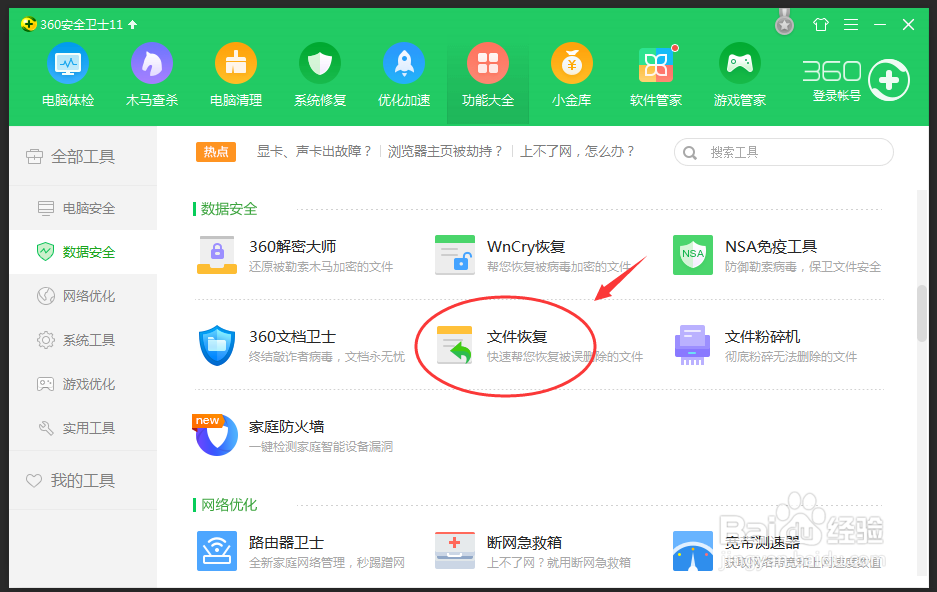
Task: Select 数据安全 sidebar category
Action: pos(83,252)
